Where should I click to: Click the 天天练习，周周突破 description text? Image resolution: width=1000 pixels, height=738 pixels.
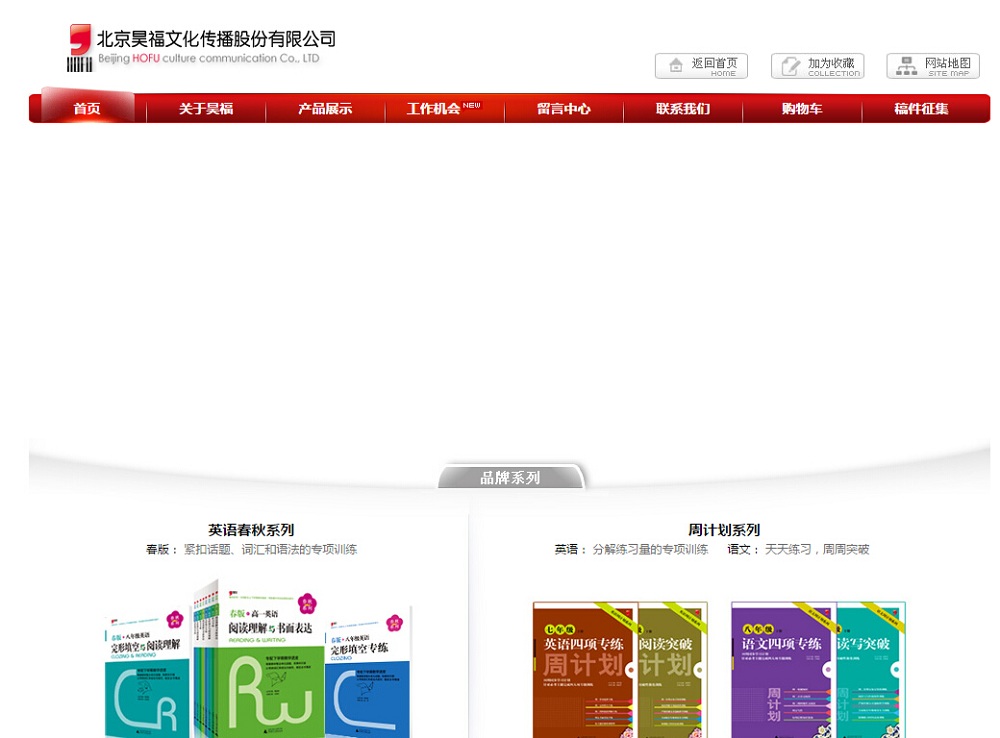pos(817,549)
